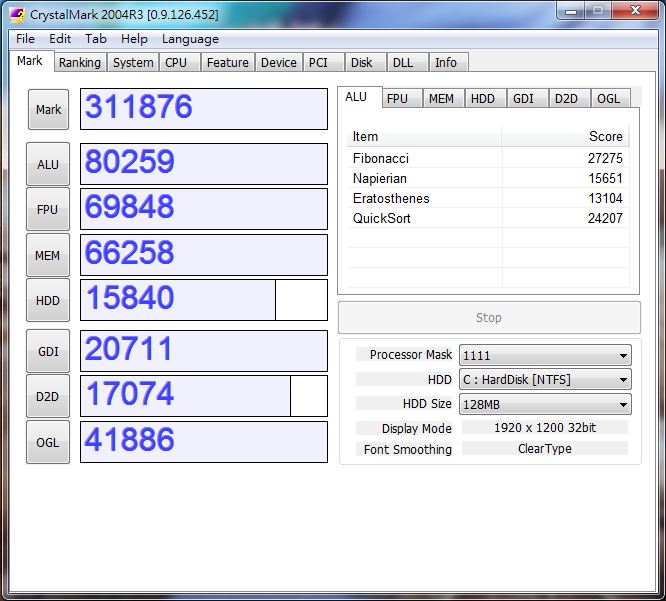This screenshot has height=601, width=666.
Task: Click the CrystalMark app icon in title bar
Action: [17, 15]
